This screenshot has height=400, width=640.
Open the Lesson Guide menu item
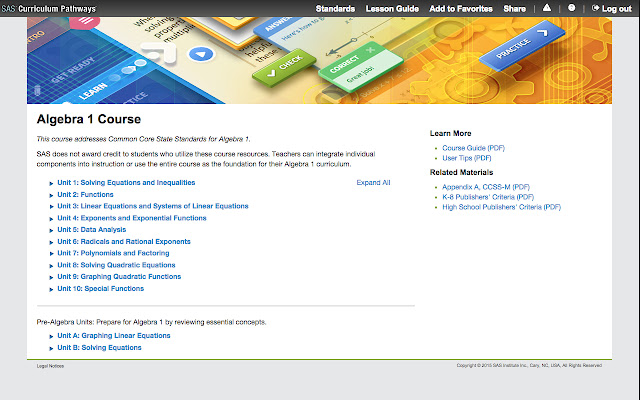[392, 9]
